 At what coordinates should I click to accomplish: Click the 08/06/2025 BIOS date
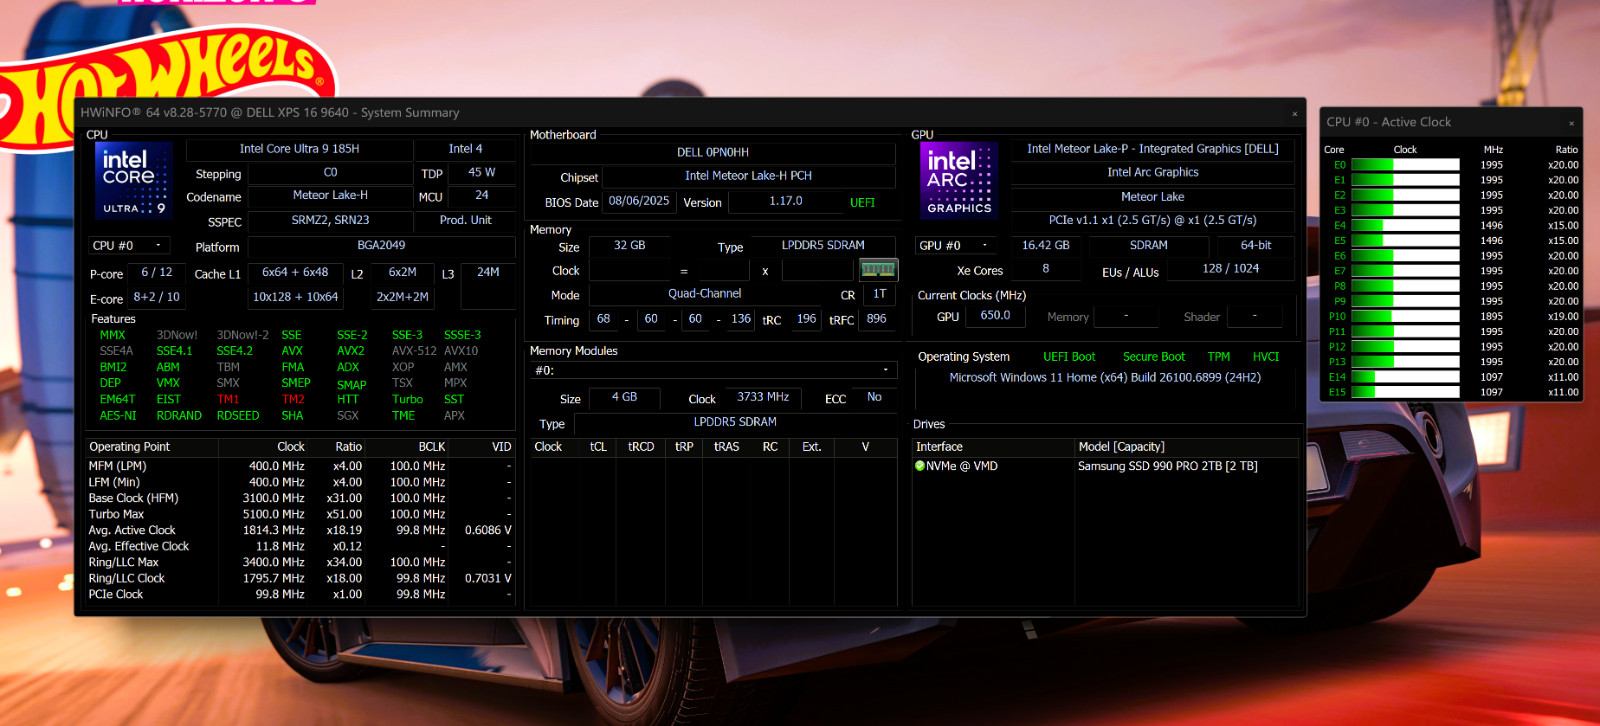[x=639, y=201]
